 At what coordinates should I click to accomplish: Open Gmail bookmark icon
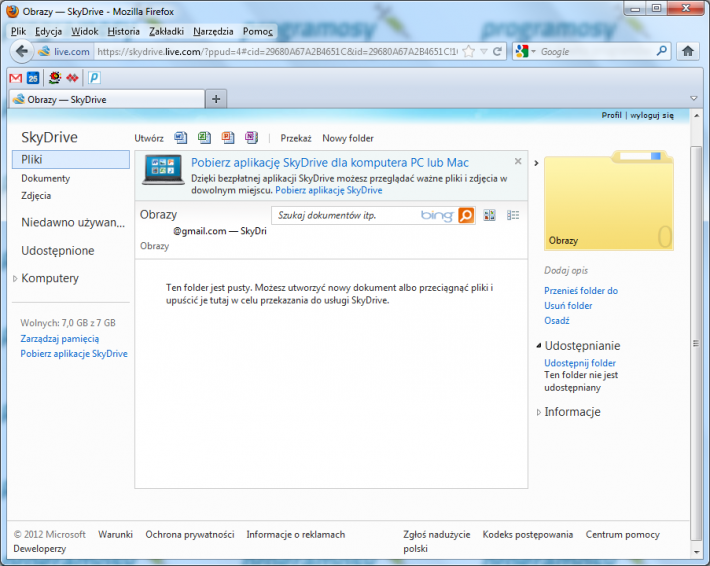(15, 78)
